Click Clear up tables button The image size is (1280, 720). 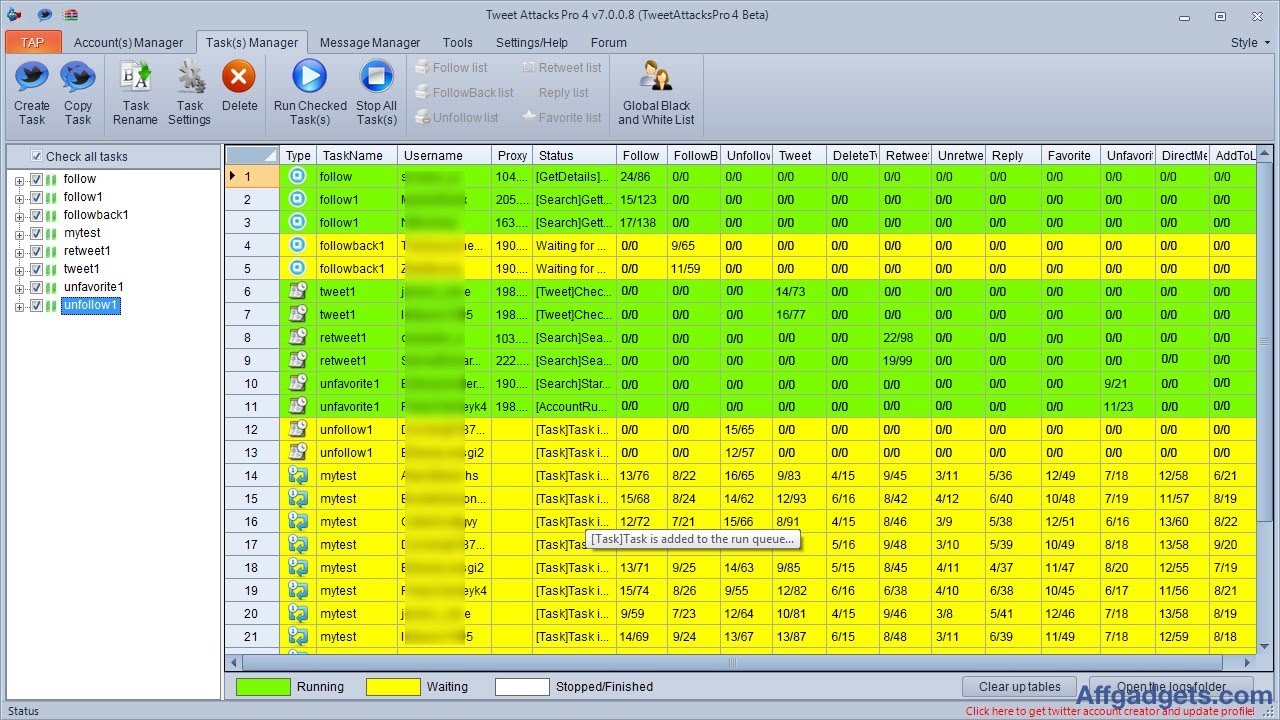[1020, 687]
